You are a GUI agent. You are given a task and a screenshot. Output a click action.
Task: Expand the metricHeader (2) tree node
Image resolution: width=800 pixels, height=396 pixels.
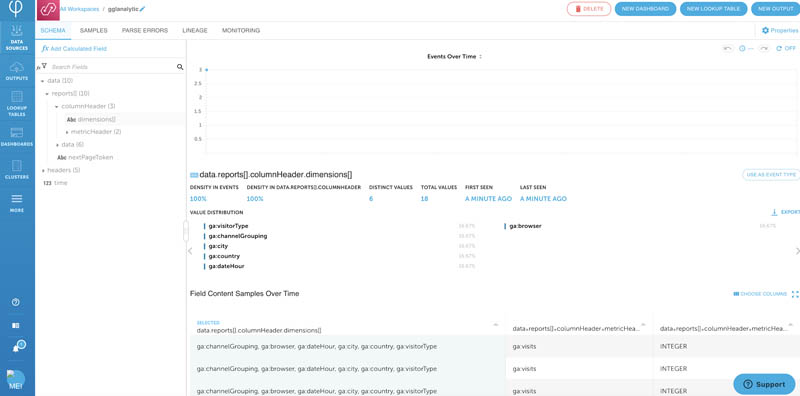click(67, 132)
